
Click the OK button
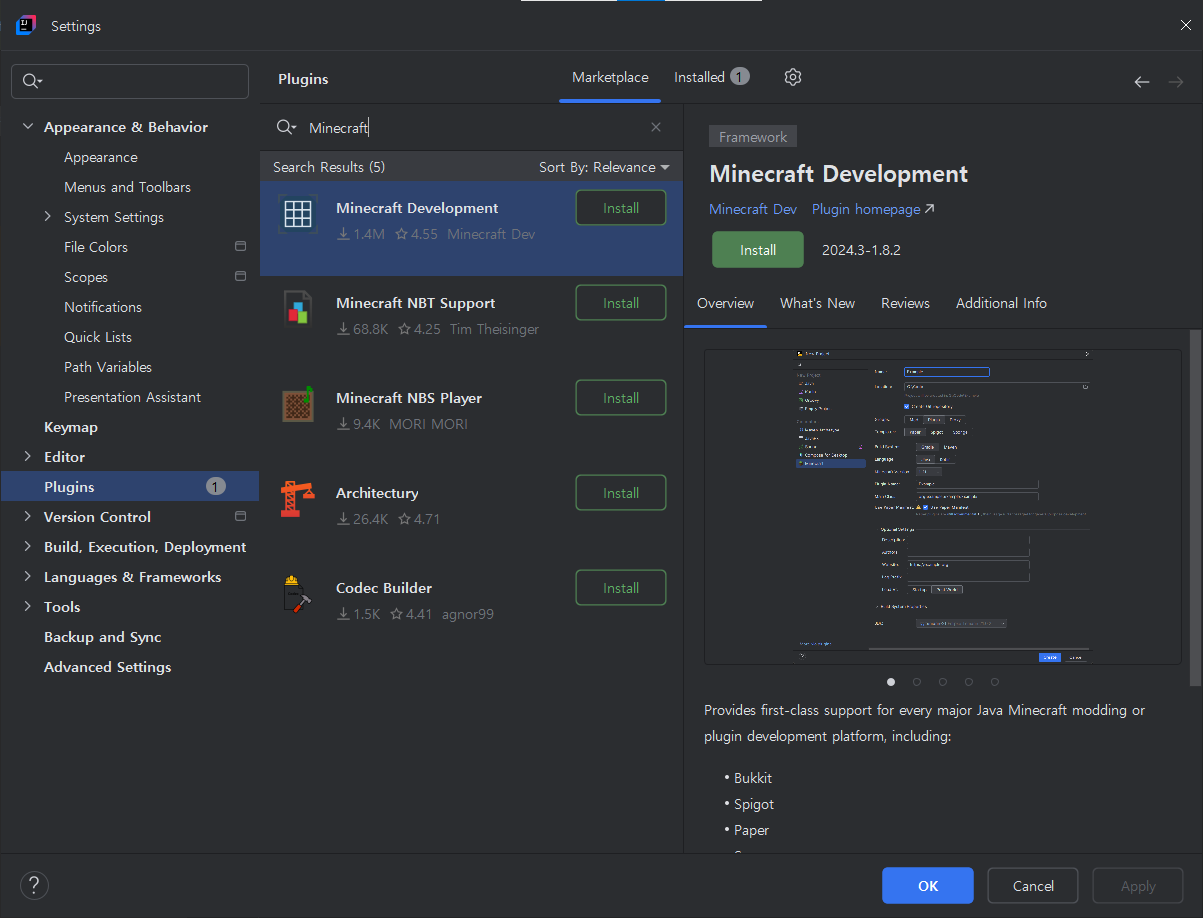point(928,886)
